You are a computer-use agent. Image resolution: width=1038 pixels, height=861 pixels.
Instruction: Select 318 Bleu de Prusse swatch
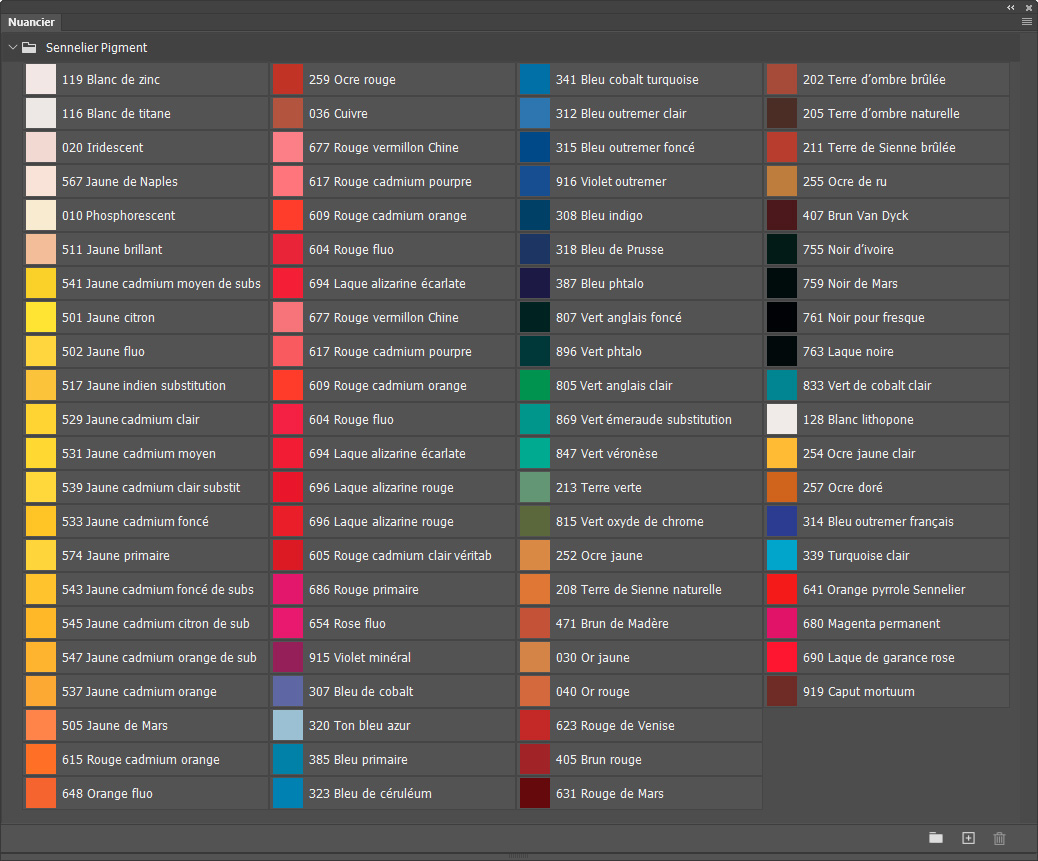640,249
